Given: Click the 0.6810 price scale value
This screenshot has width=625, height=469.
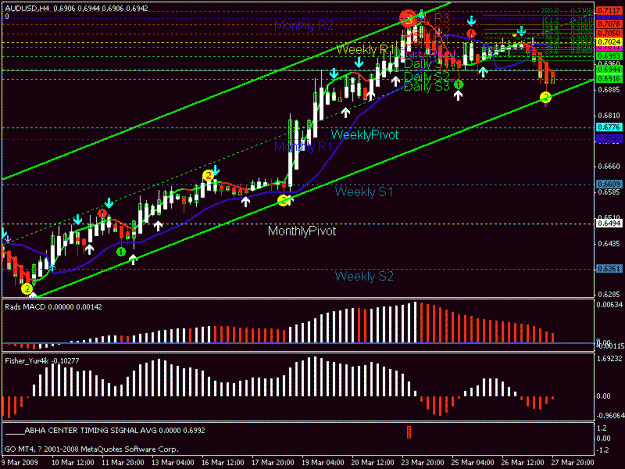Looking at the screenshot, I should coord(609,116).
